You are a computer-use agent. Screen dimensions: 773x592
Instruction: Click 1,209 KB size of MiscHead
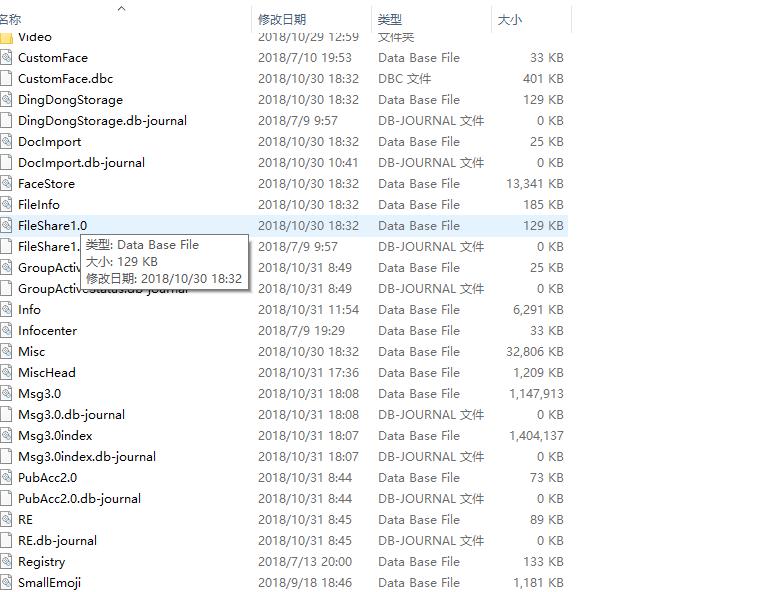point(538,373)
